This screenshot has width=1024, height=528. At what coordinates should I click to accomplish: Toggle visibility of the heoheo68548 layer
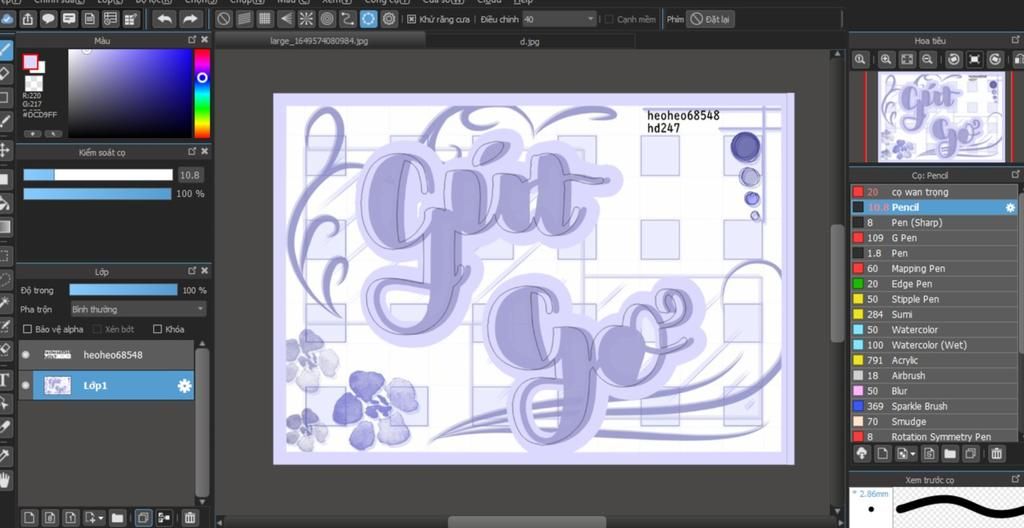click(25, 355)
